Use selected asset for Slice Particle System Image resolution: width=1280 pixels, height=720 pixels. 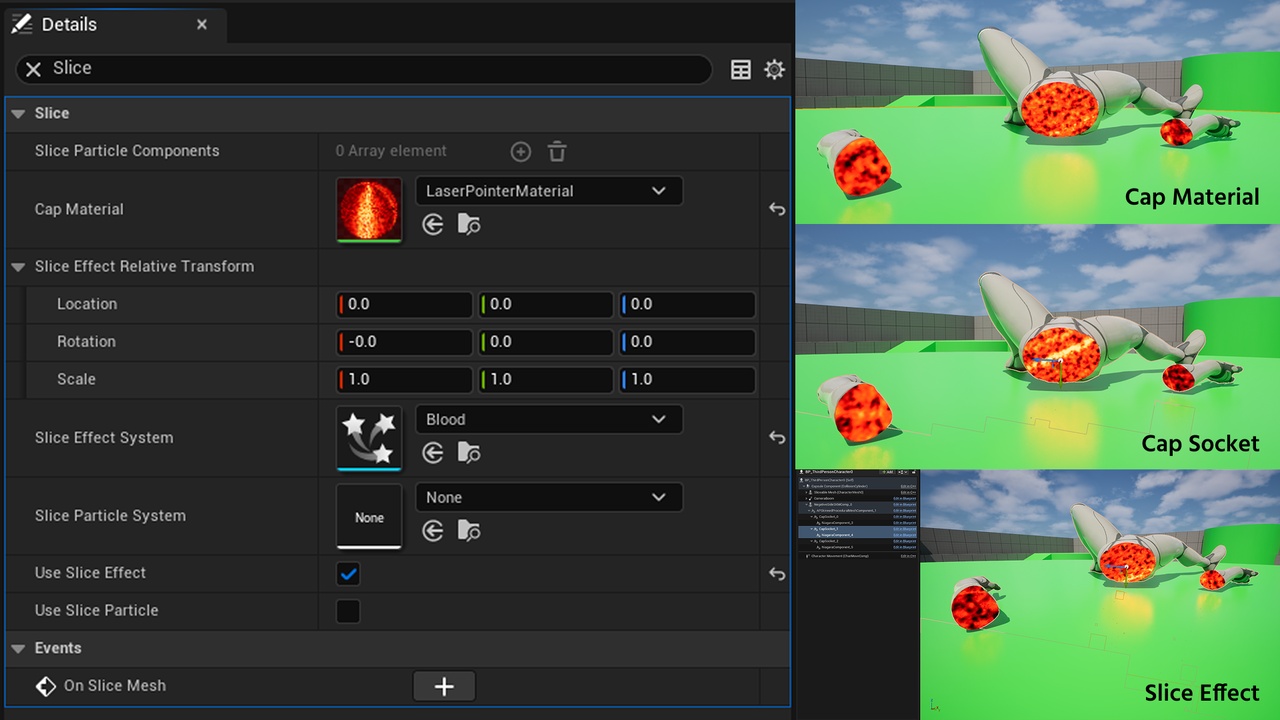(x=433, y=531)
